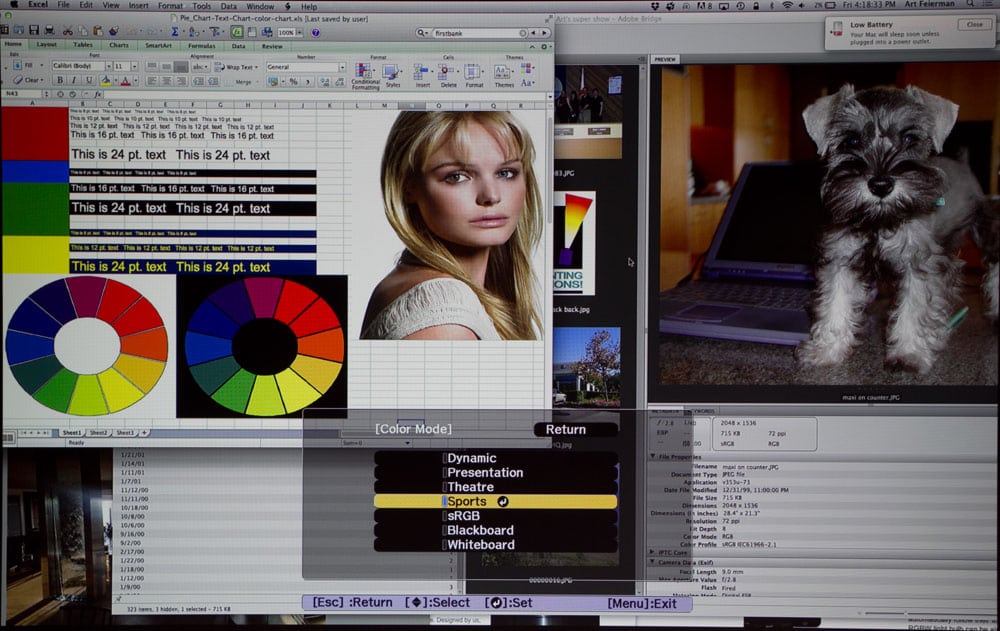Click the Delete cells icon
The image size is (1000, 631).
coord(448,74)
